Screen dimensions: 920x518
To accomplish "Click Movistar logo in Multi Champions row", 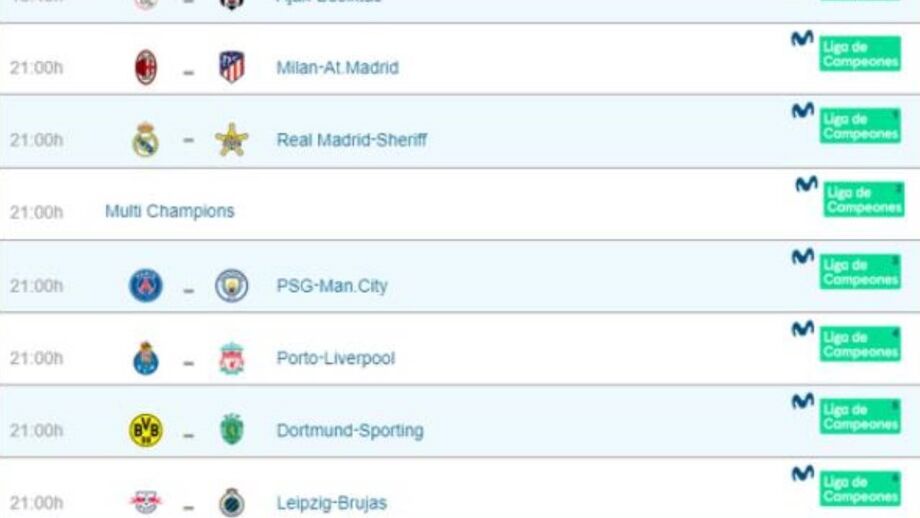I will pos(806,184).
